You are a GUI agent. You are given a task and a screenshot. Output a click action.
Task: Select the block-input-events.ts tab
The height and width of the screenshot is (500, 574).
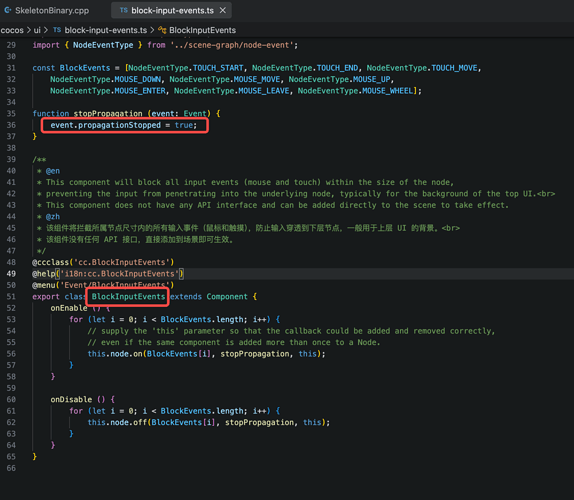pos(171,10)
